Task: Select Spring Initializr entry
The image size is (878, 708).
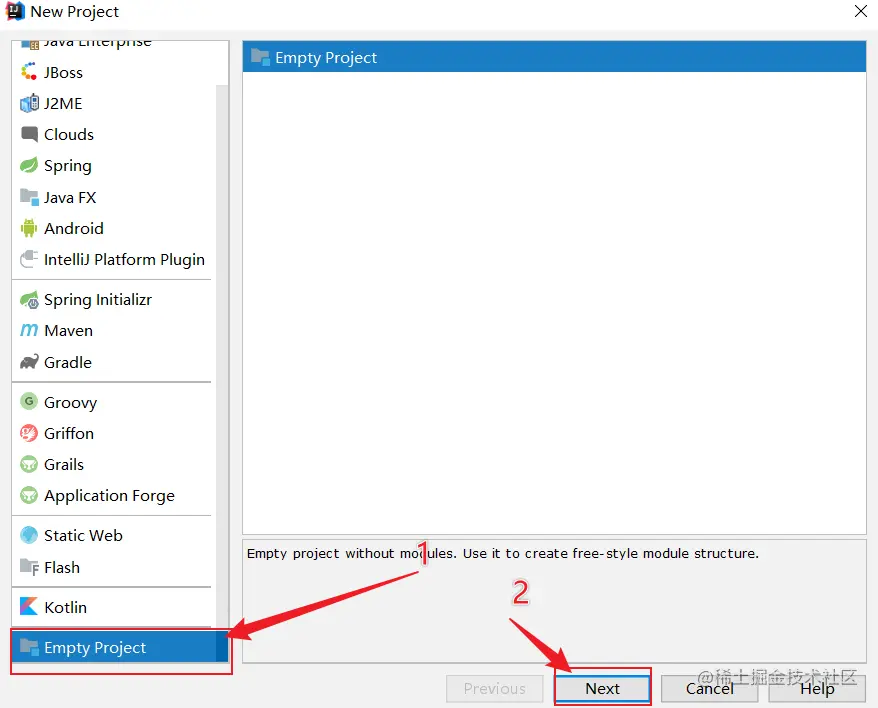Action: (x=114, y=300)
